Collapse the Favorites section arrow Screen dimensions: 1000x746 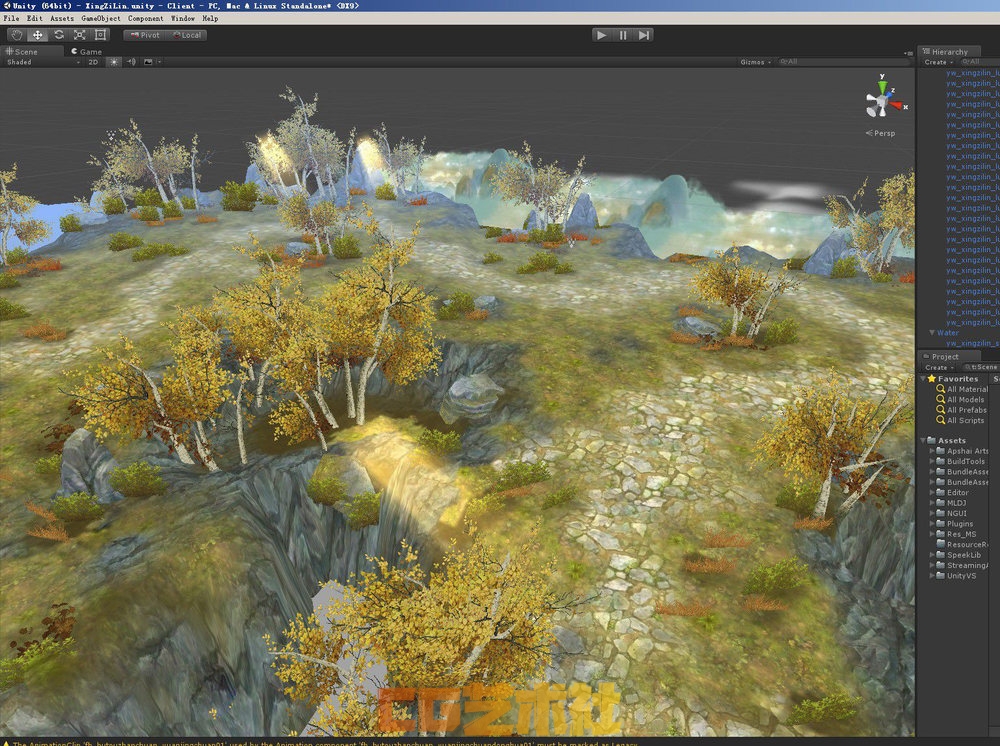coord(923,379)
